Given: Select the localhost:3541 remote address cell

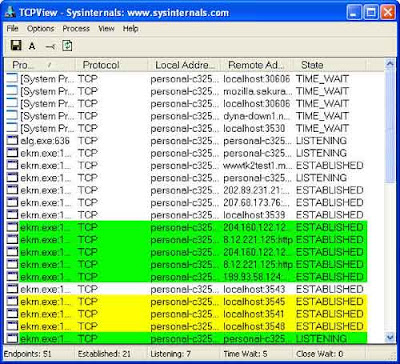Looking at the screenshot, I should [x=253, y=314].
